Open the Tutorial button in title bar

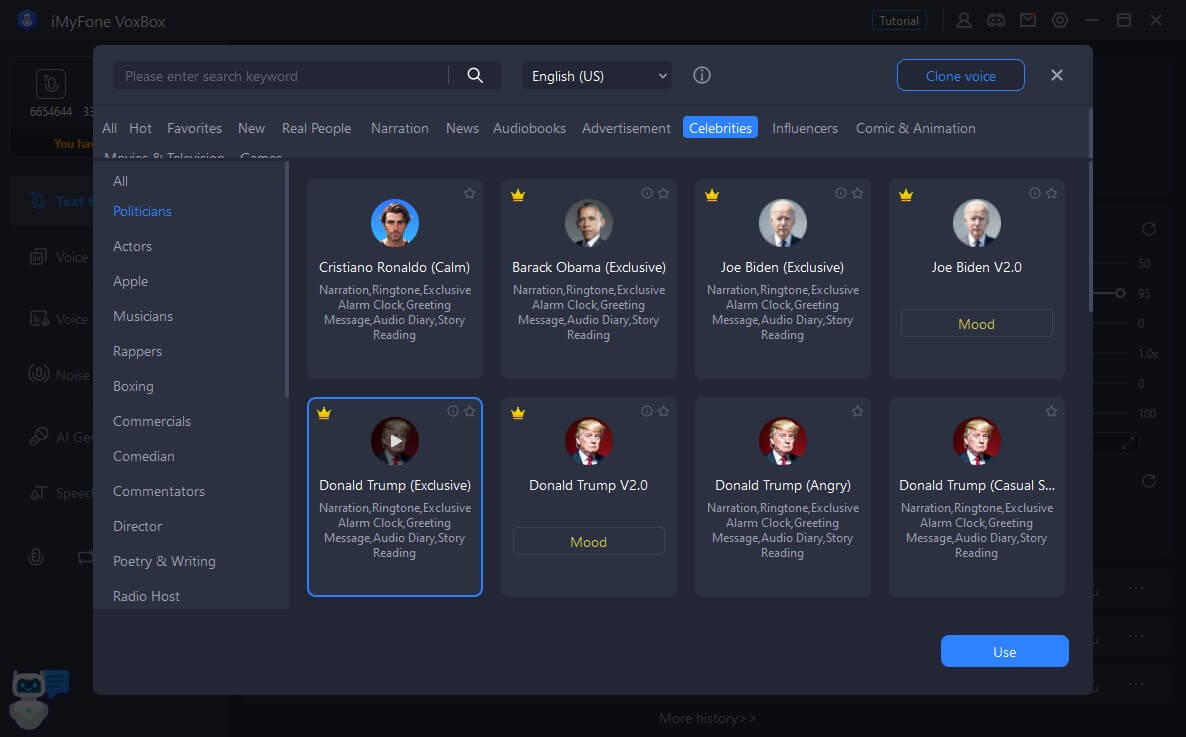[x=899, y=20]
